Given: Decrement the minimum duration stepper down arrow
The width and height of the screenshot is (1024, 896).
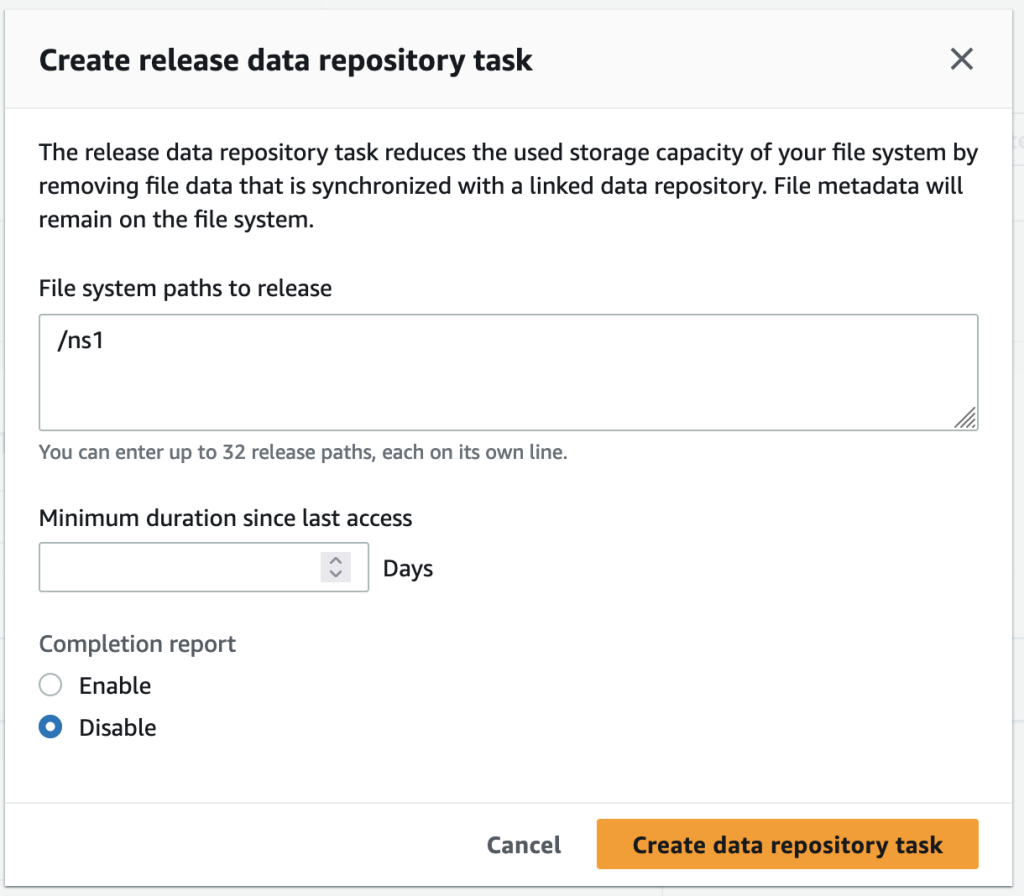Looking at the screenshot, I should (336, 574).
